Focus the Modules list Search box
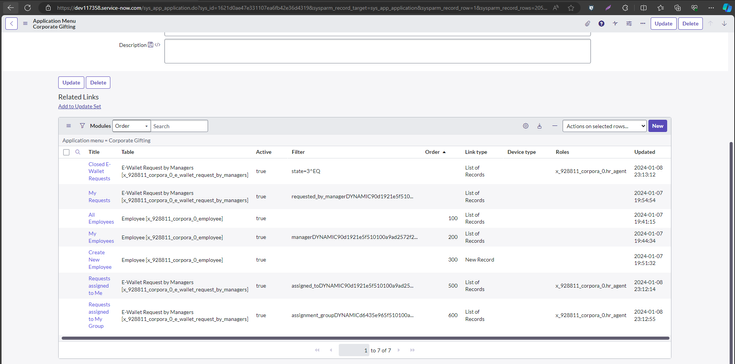Screen dimensions: 735x364 (179, 126)
